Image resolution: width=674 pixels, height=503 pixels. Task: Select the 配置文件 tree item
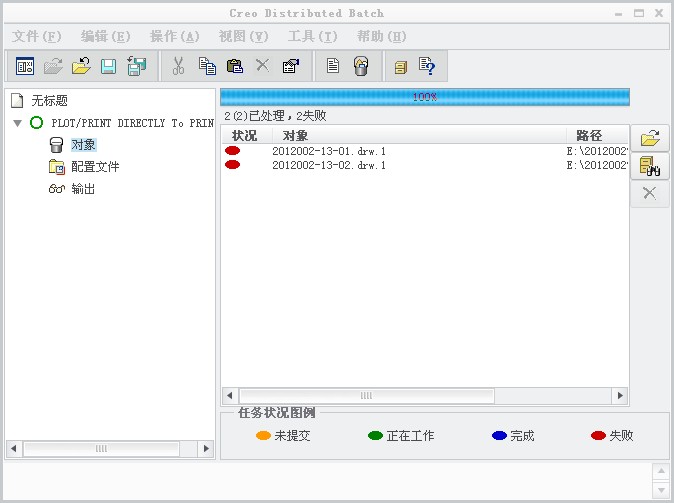[x=95, y=167]
